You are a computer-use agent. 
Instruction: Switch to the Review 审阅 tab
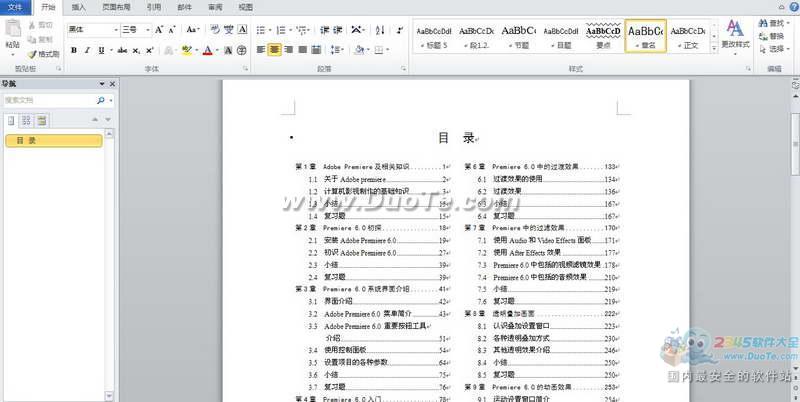215,7
